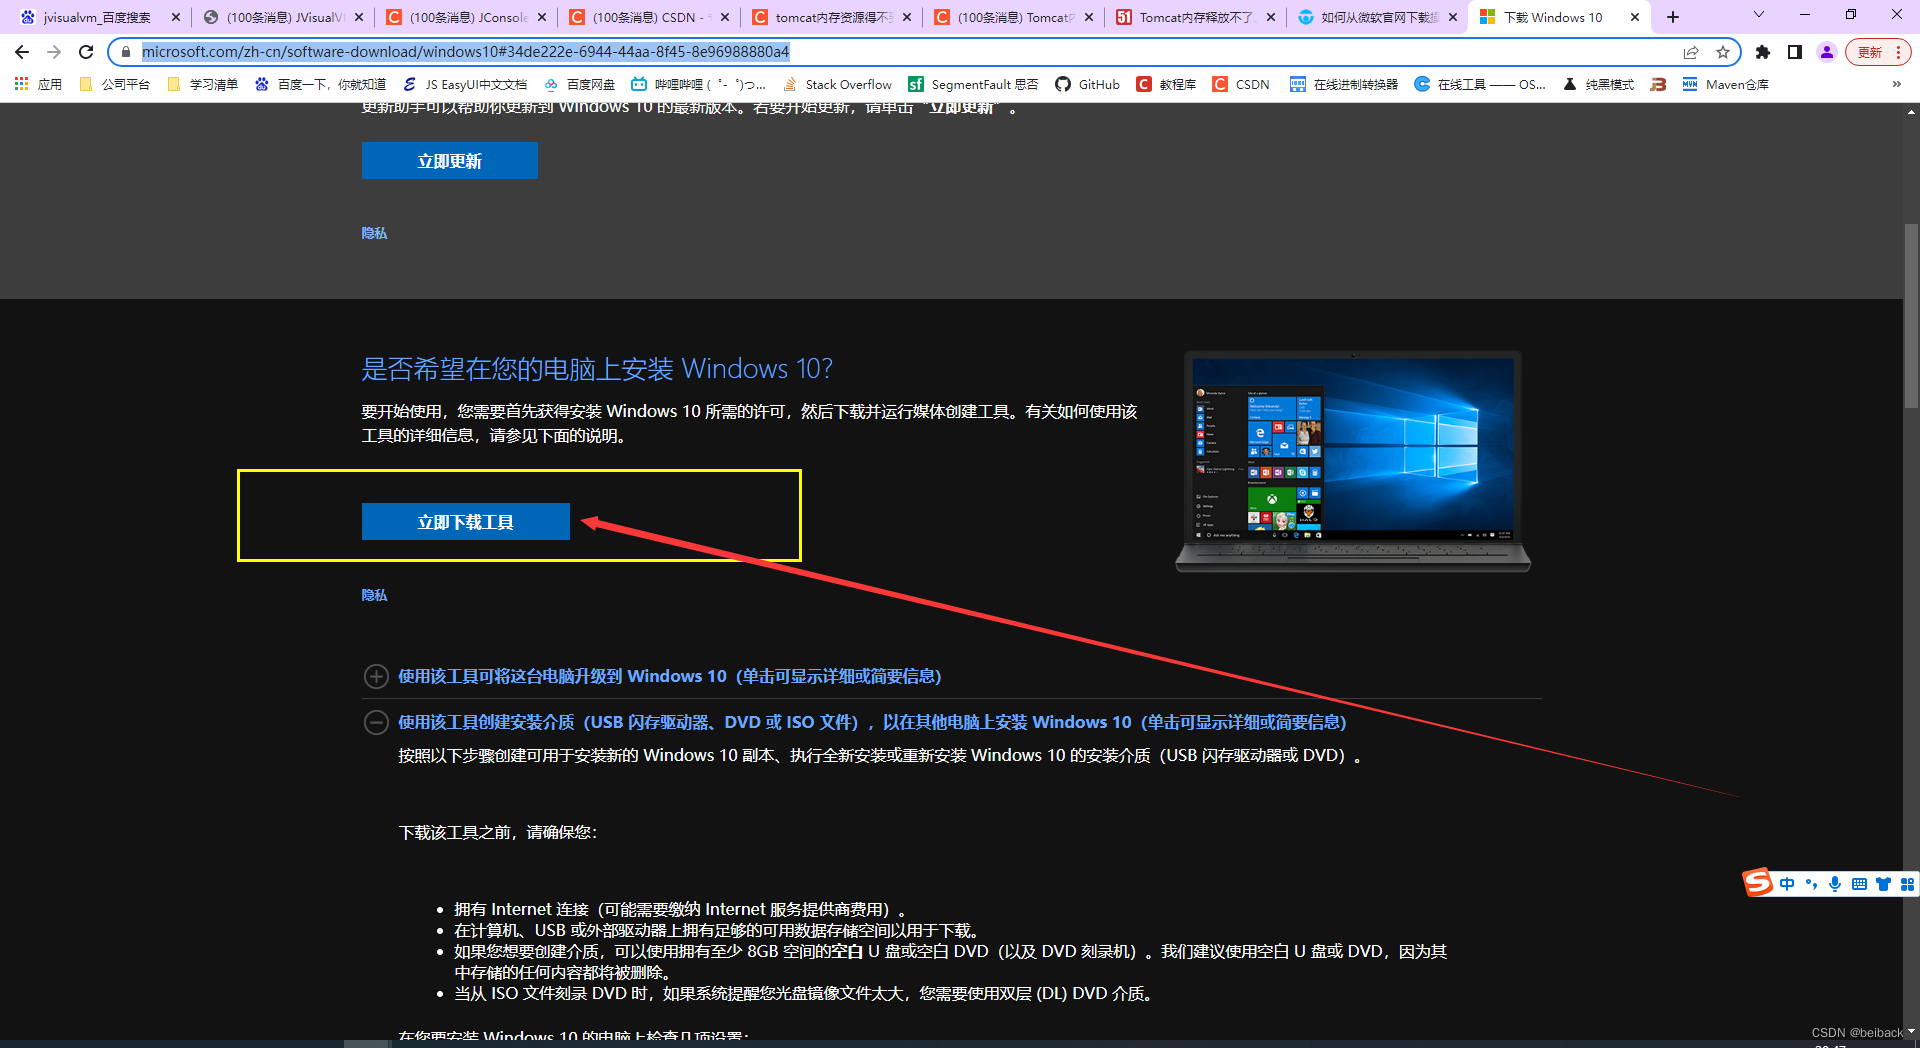Open the 百度网盘 bookmark
The height and width of the screenshot is (1048, 1920).
pyautogui.click(x=580, y=84)
